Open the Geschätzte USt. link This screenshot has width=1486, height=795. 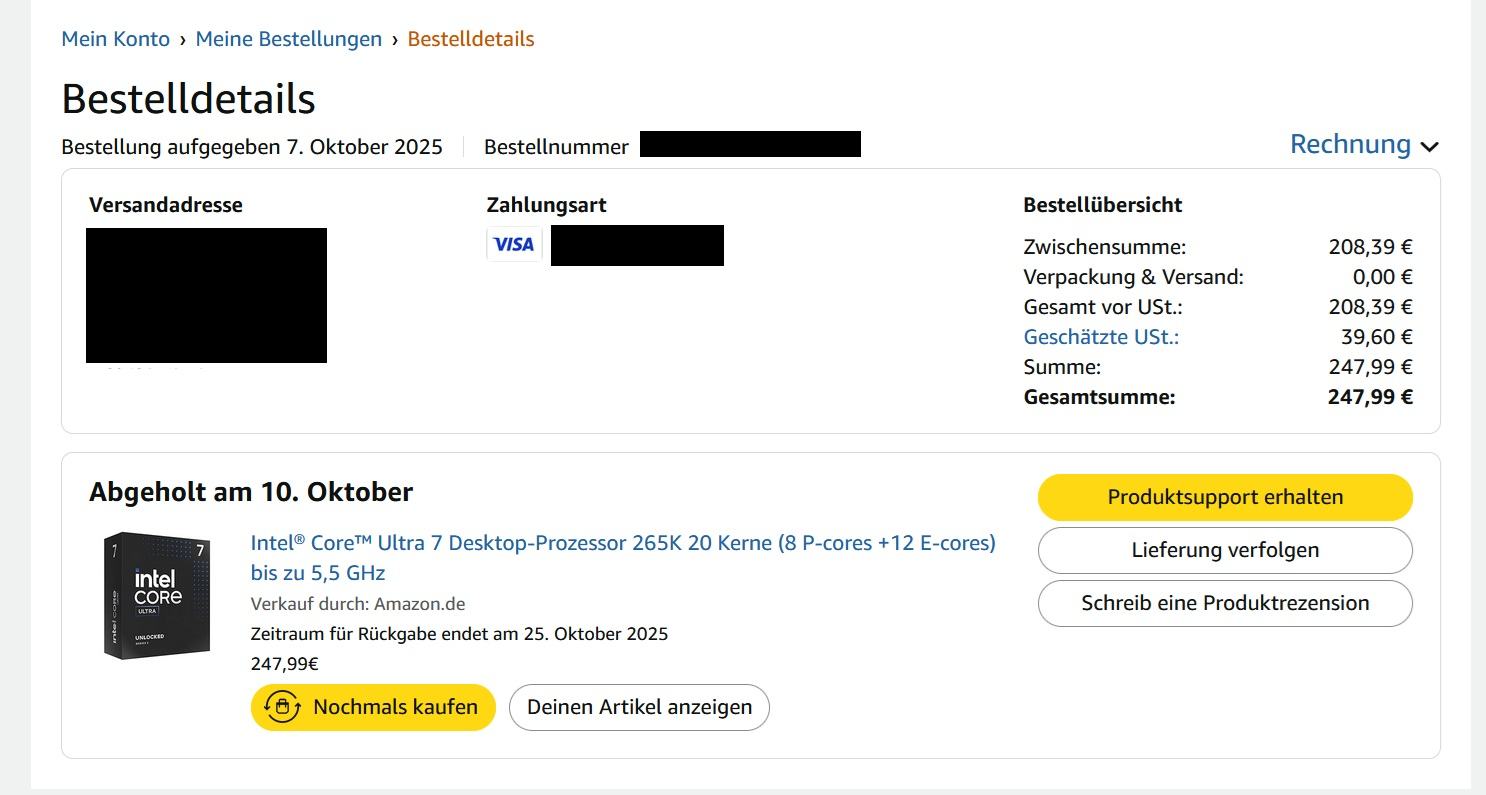(1101, 337)
